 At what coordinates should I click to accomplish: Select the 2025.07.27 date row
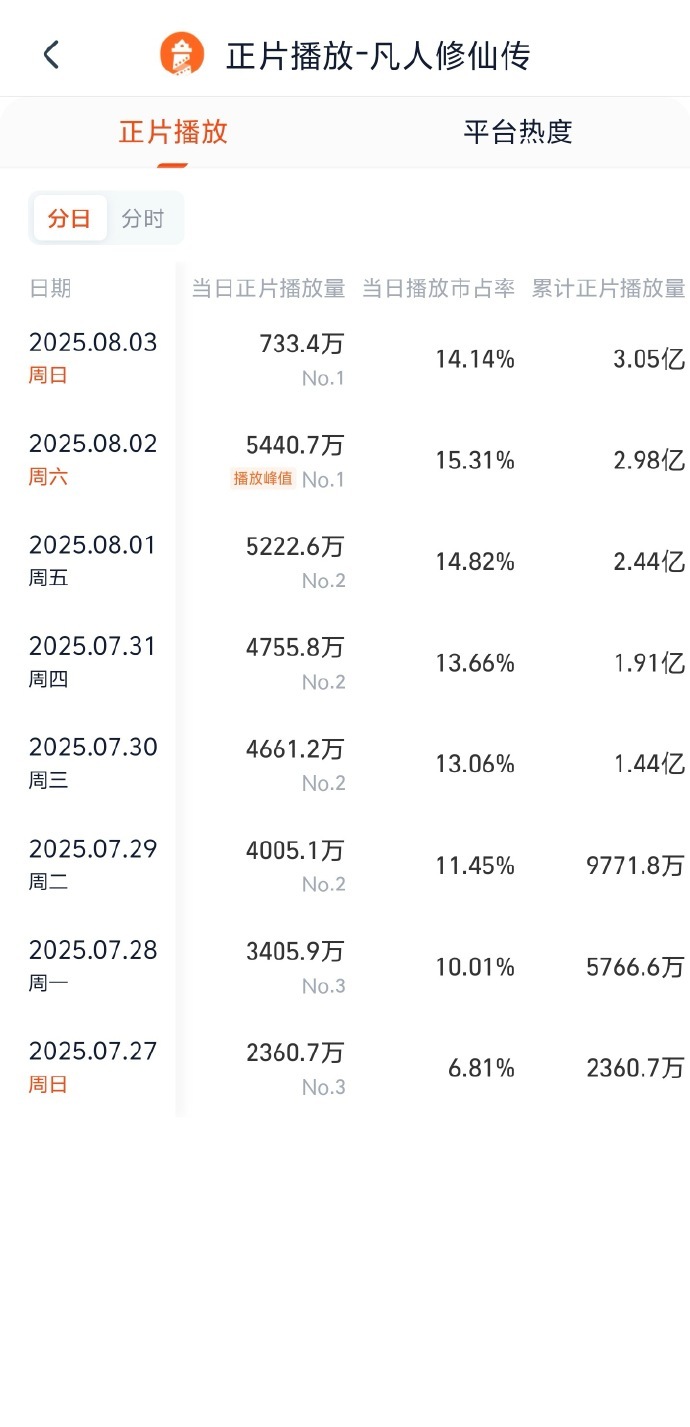click(345, 1068)
